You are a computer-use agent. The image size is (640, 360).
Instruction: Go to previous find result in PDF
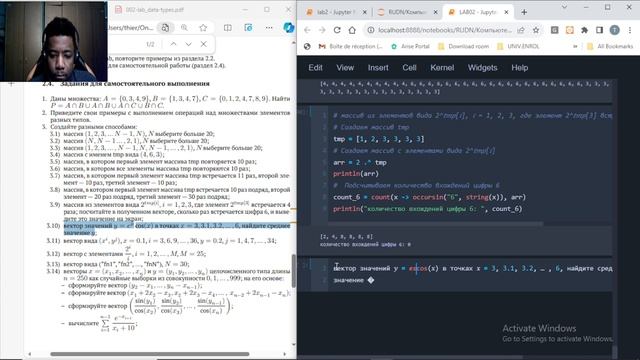[x=173, y=44]
